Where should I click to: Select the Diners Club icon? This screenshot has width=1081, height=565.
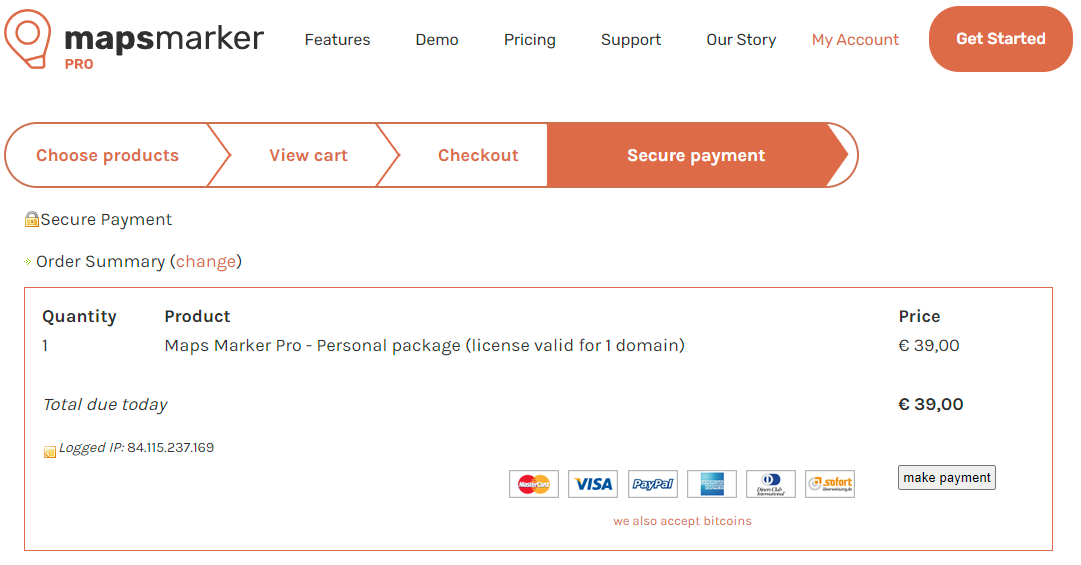pyautogui.click(x=771, y=484)
